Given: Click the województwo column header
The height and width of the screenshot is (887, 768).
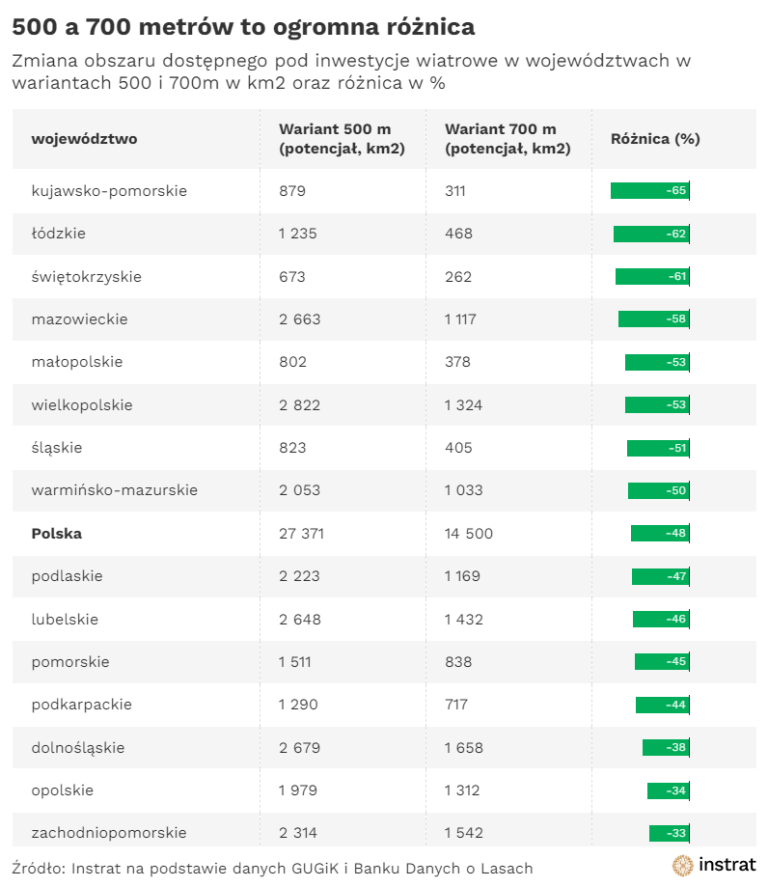Looking at the screenshot, I should pyautogui.click(x=84, y=139).
